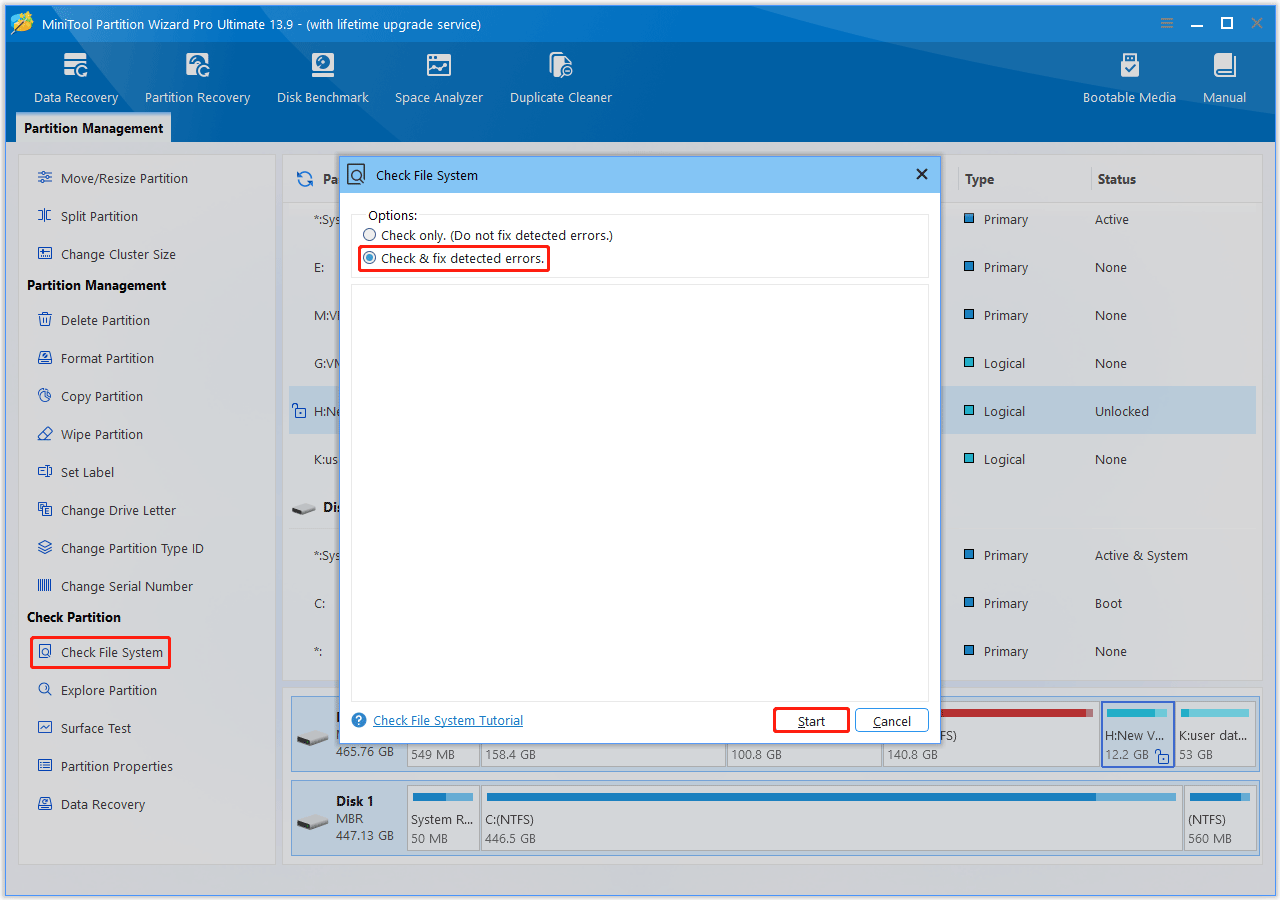This screenshot has width=1280, height=900.
Task: Choose Set Label action
Action: (x=87, y=472)
